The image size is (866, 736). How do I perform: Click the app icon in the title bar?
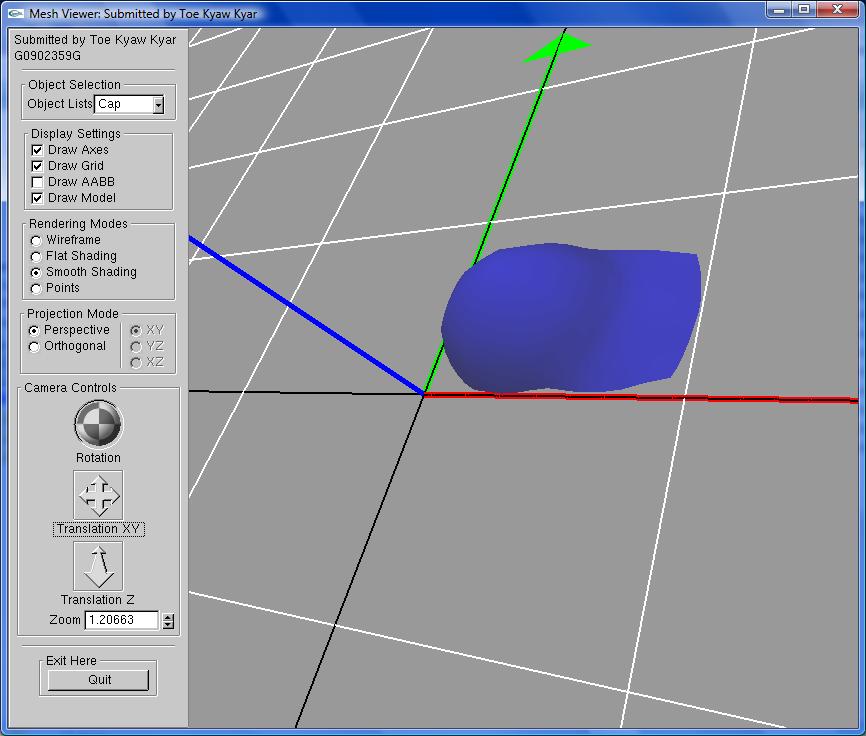[17, 13]
